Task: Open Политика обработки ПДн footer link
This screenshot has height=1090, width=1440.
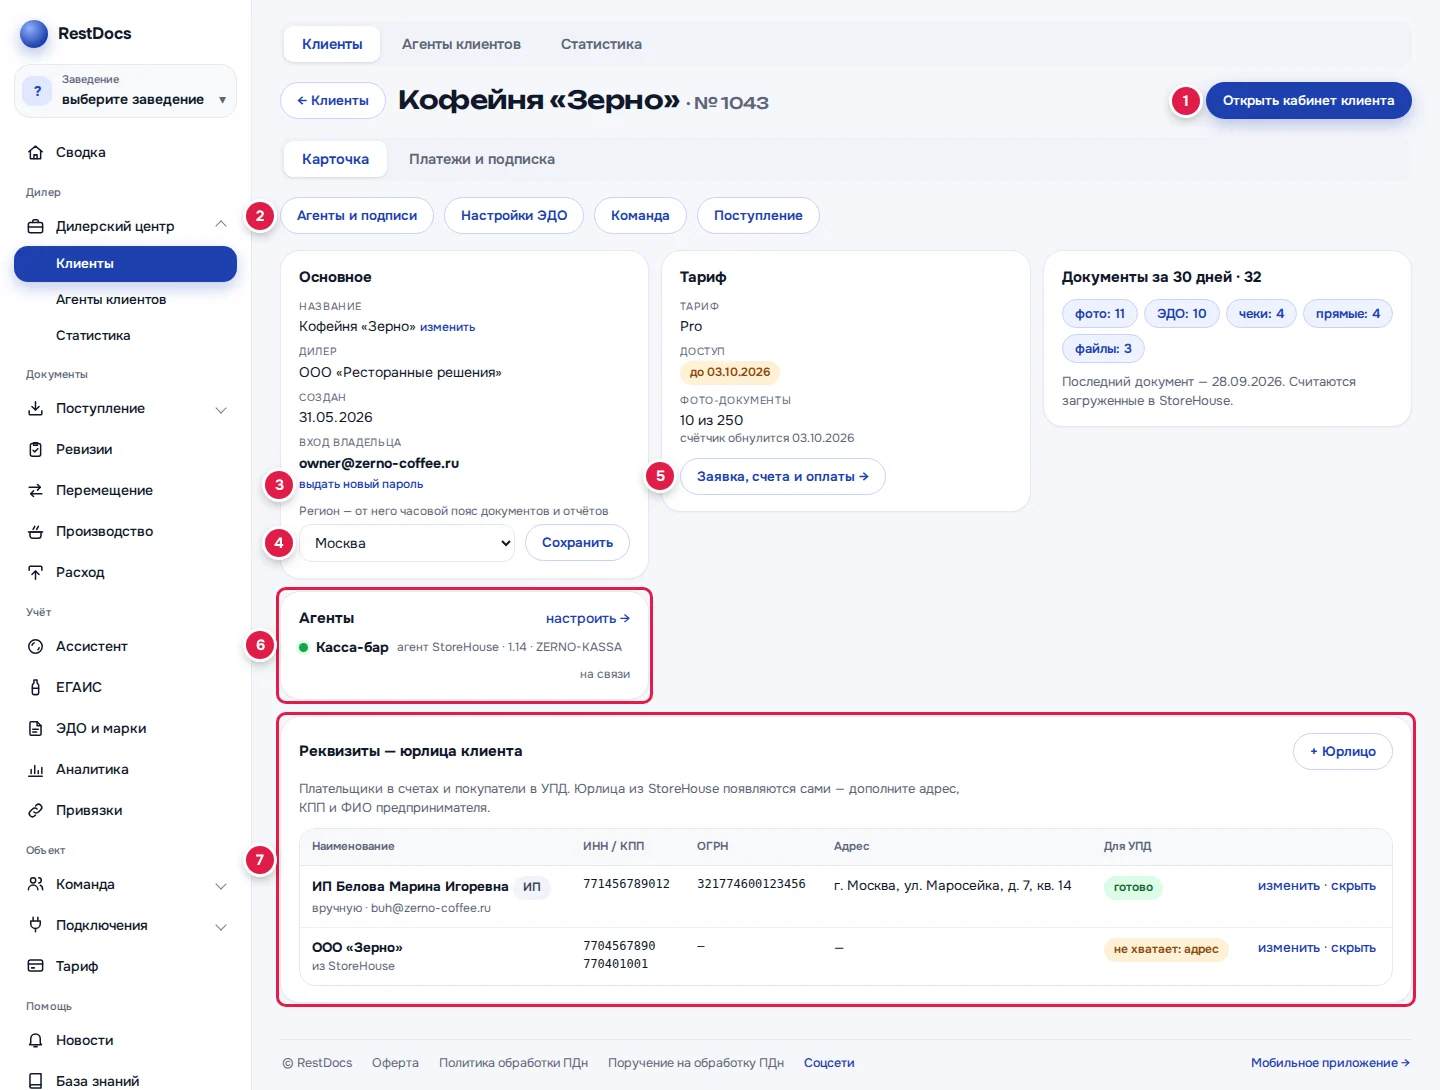Action: (513, 1063)
